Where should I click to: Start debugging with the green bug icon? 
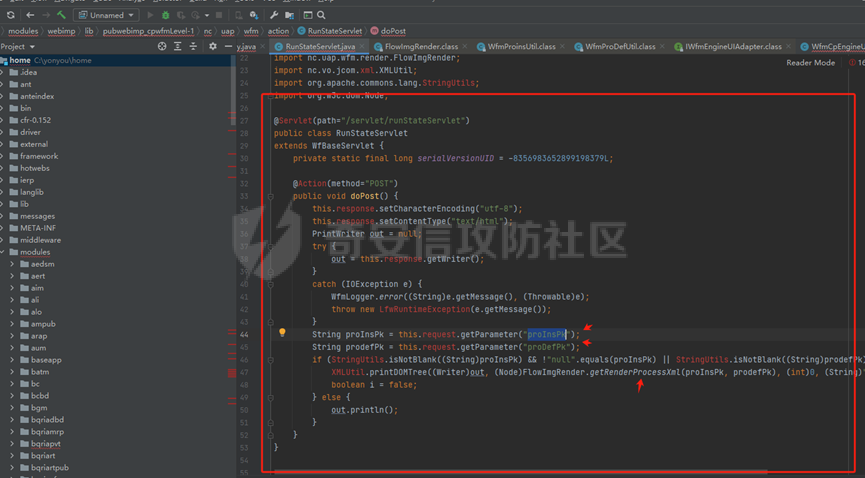(x=165, y=15)
